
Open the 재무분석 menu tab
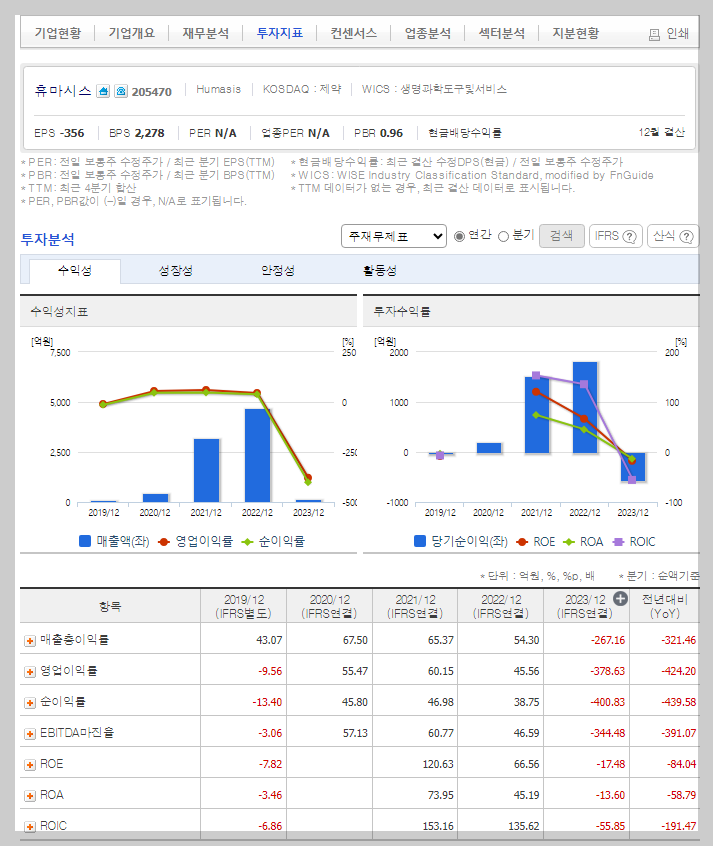point(206,33)
